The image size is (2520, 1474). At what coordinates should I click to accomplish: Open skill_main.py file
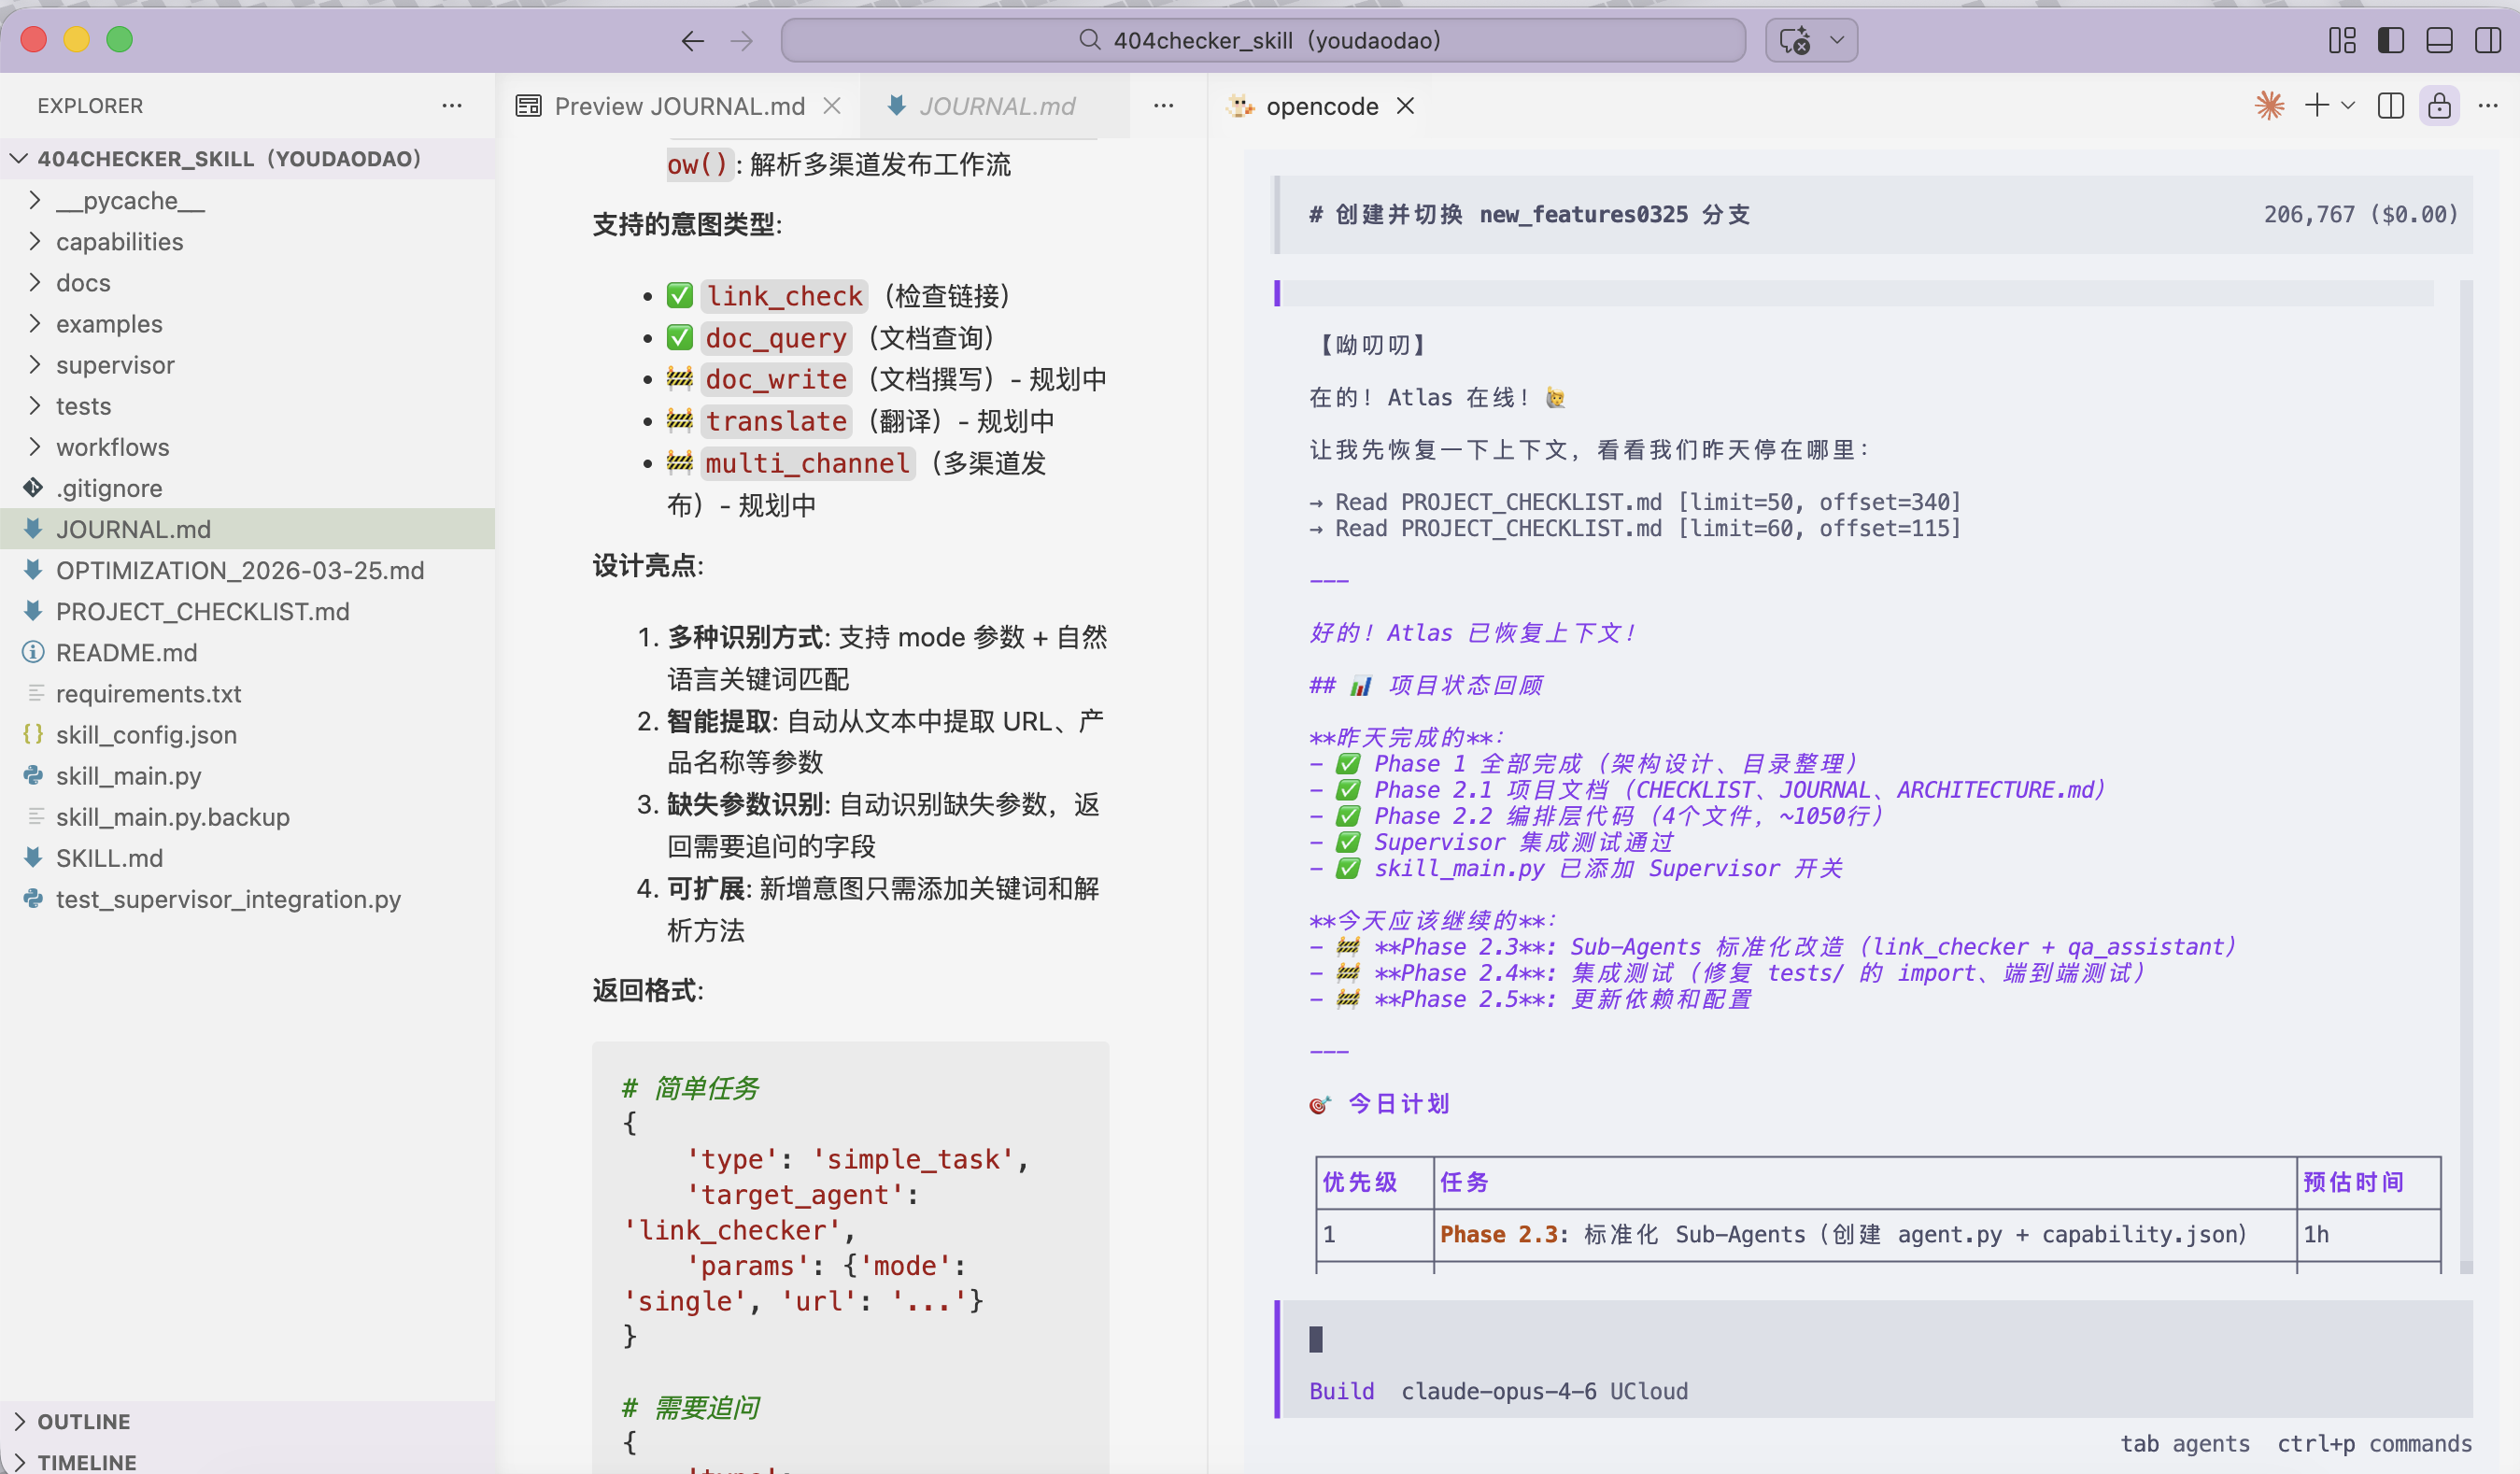coord(247,775)
